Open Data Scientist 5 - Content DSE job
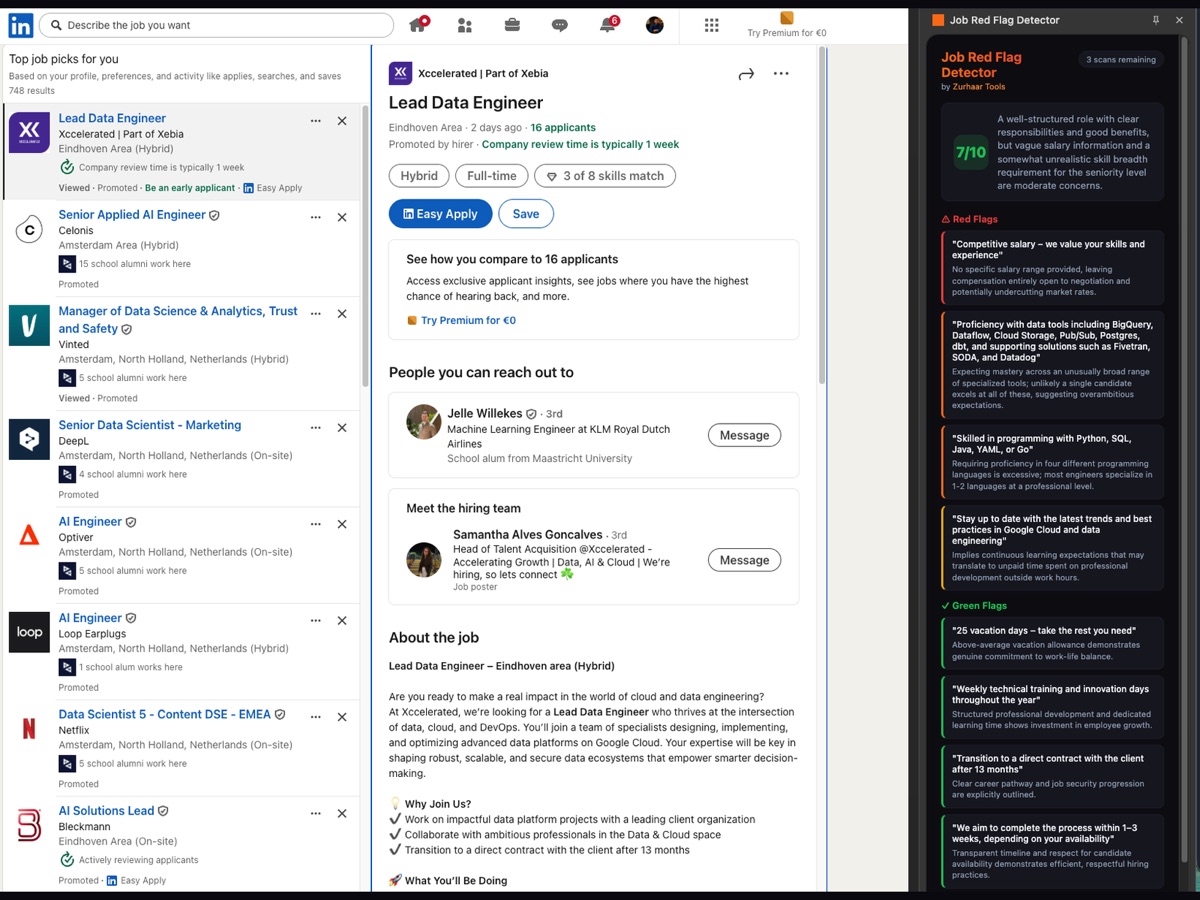Image resolution: width=1200 pixels, height=900 pixels. (x=165, y=714)
